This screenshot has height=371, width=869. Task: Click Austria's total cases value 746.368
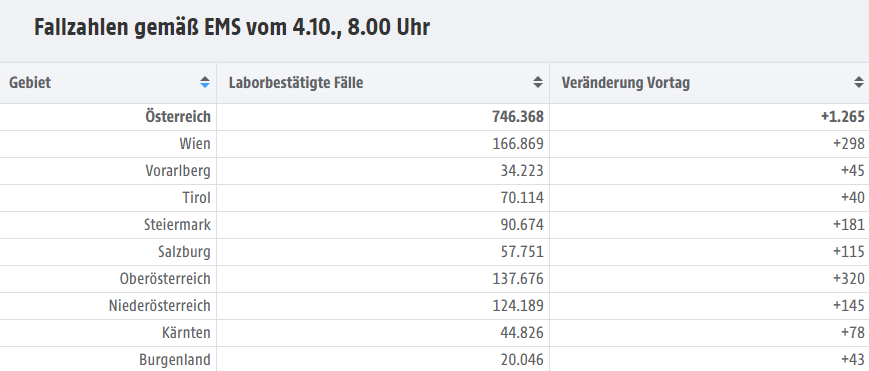(x=518, y=117)
